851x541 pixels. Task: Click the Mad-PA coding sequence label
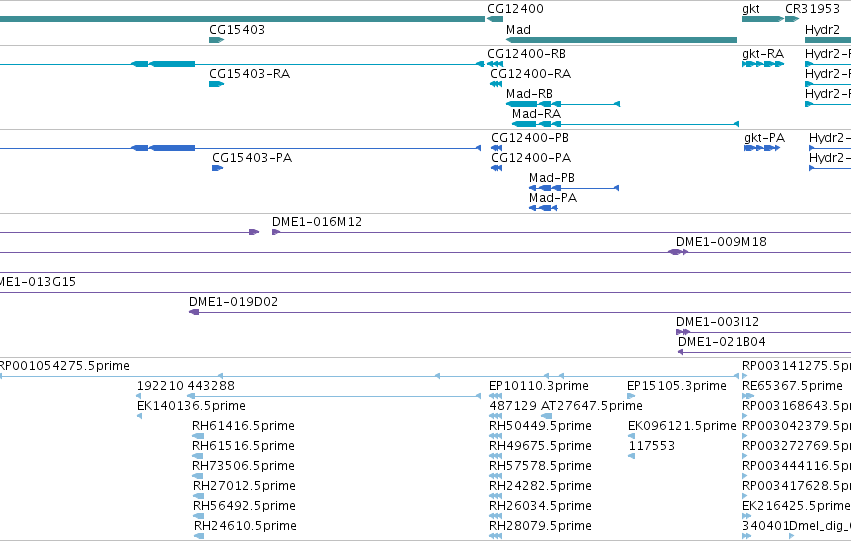tap(553, 198)
